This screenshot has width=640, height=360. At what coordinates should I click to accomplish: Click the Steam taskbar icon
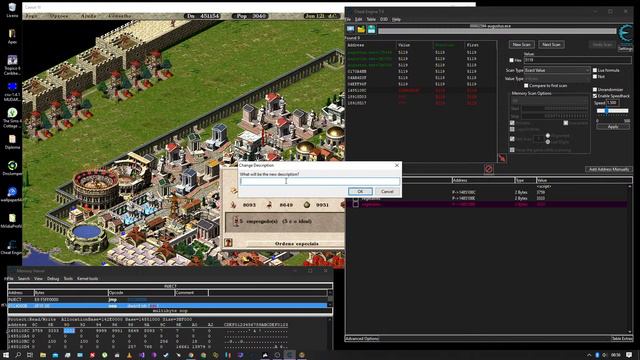(x=166, y=355)
